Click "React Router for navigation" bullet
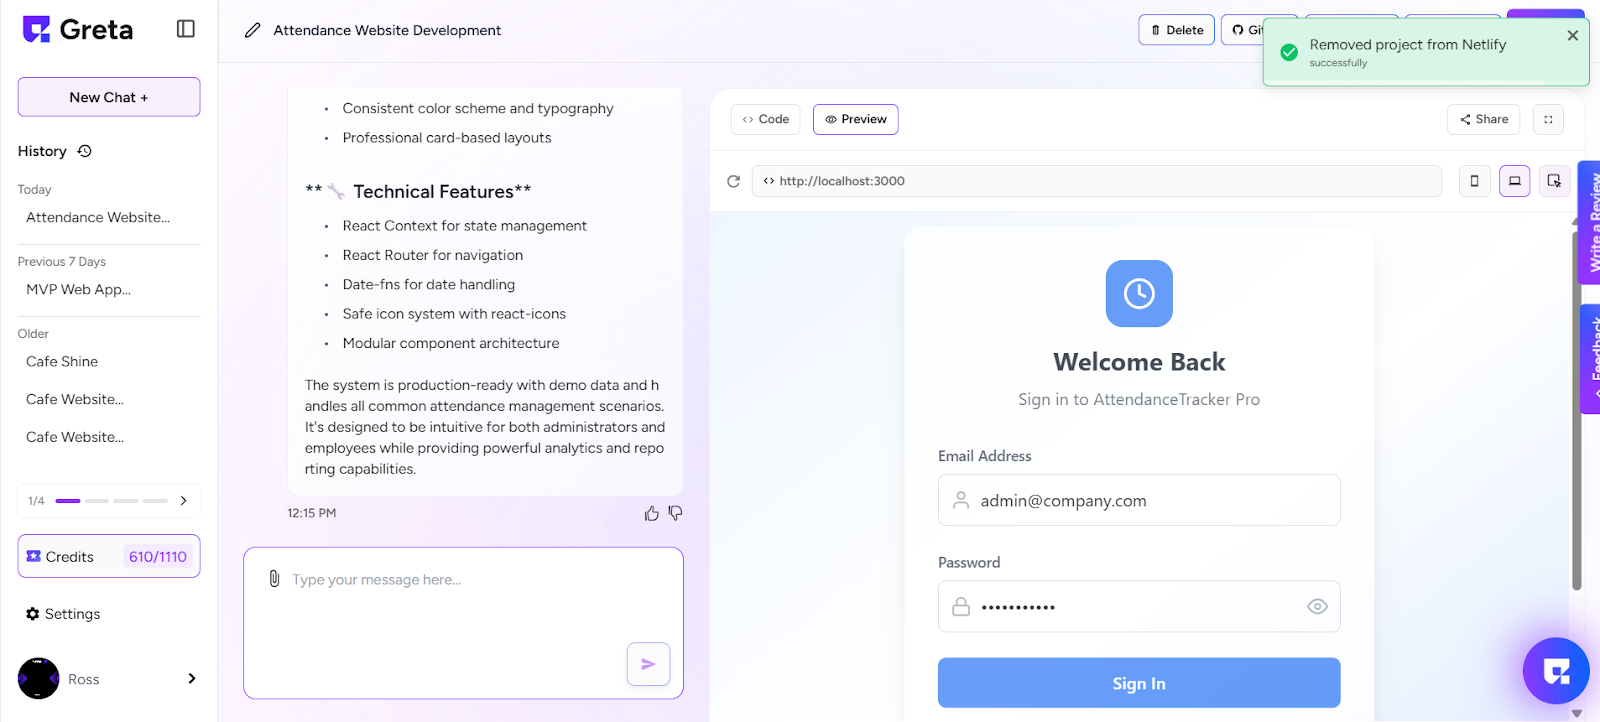This screenshot has width=1600, height=722. point(433,255)
